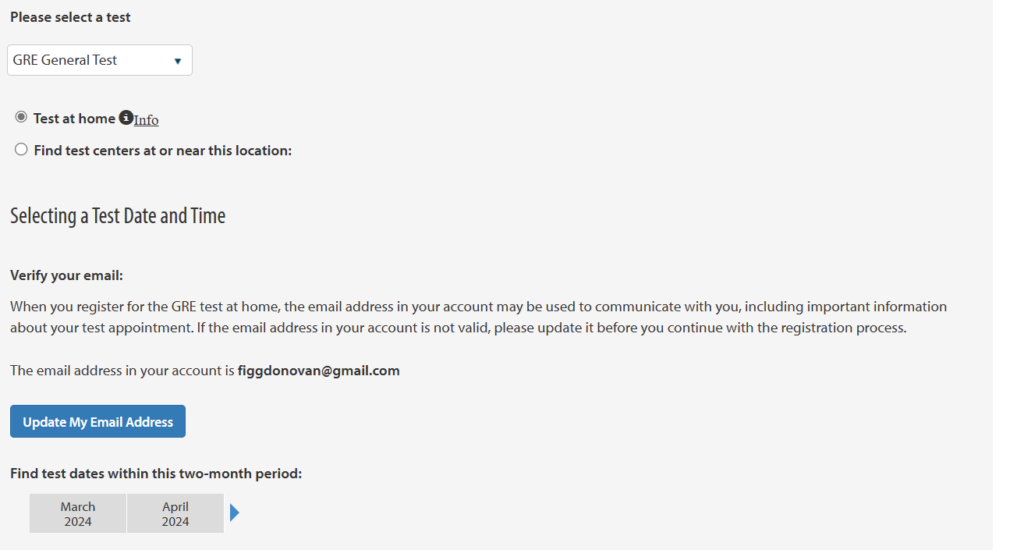This screenshot has height=550, width=1024.
Task: Click the Update My Email Address button
Action: click(x=98, y=421)
